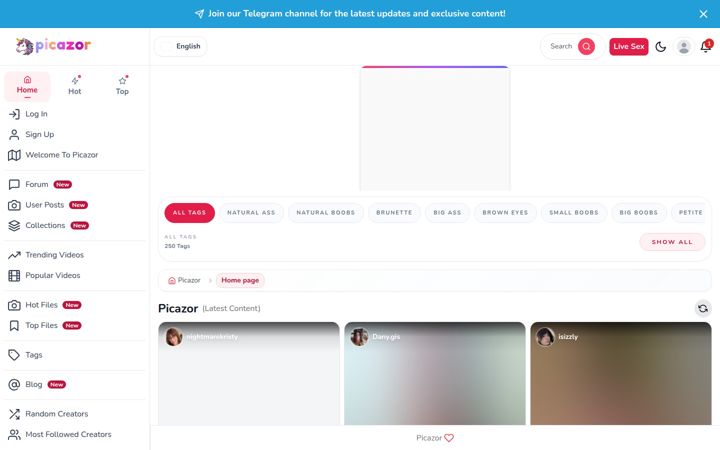Viewport: 720px width, 450px height.
Task: Open the Blog at-sign icon
Action: point(14,384)
